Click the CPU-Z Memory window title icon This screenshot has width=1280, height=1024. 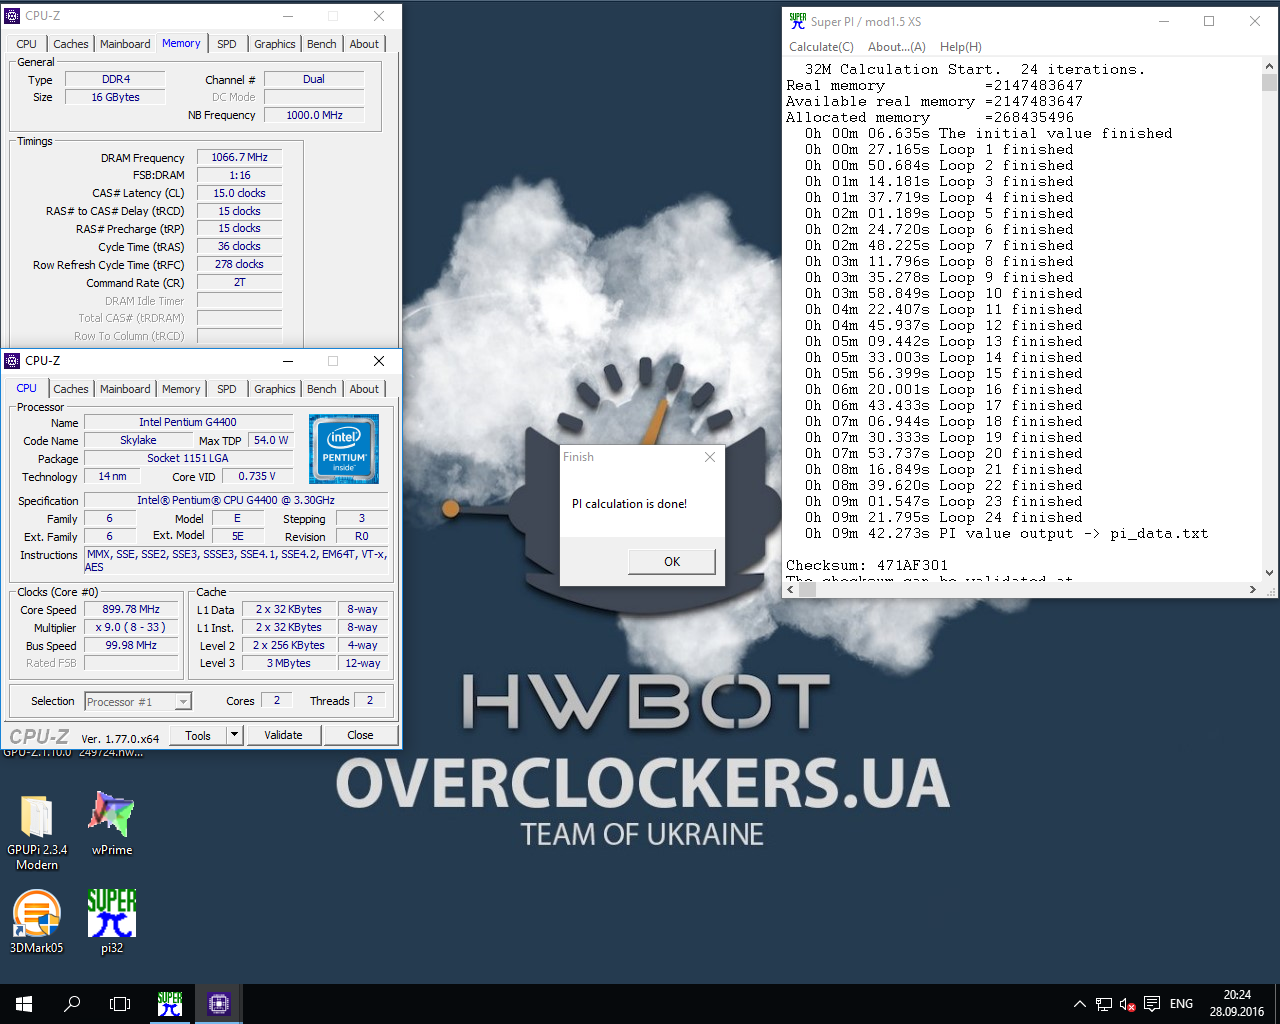pos(12,16)
